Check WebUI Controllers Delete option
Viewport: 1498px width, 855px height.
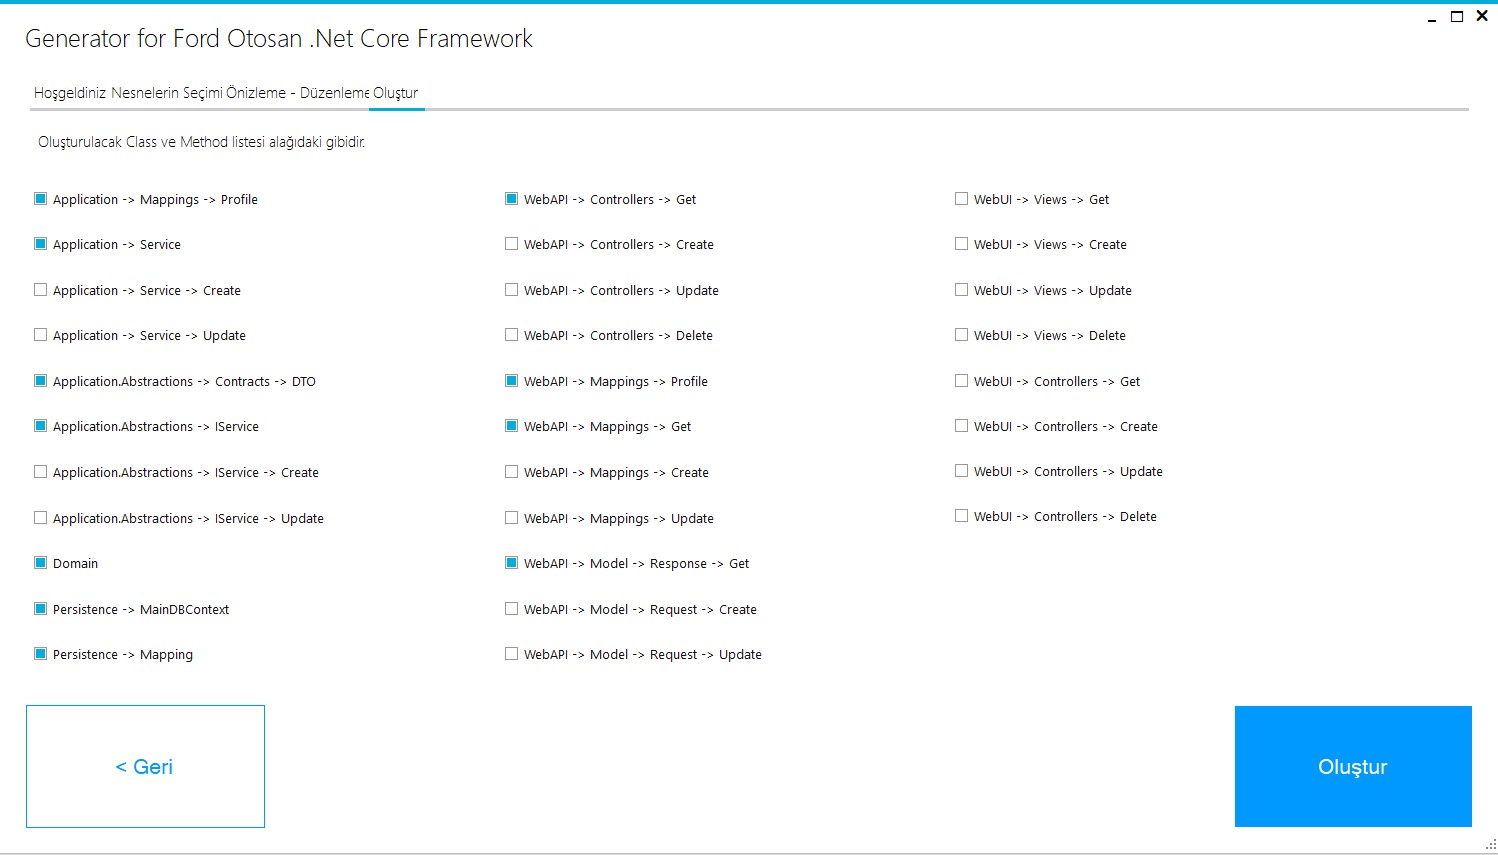[962, 516]
